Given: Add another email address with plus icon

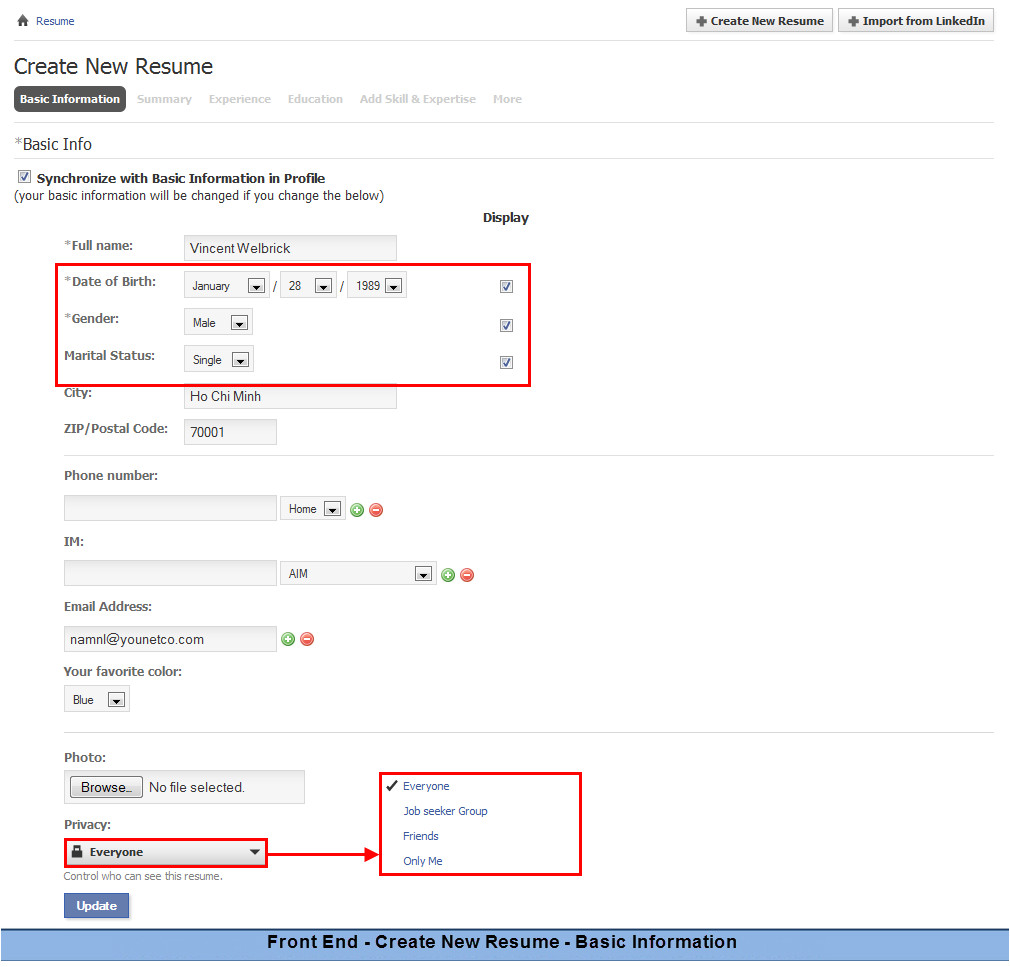Looking at the screenshot, I should coord(288,639).
